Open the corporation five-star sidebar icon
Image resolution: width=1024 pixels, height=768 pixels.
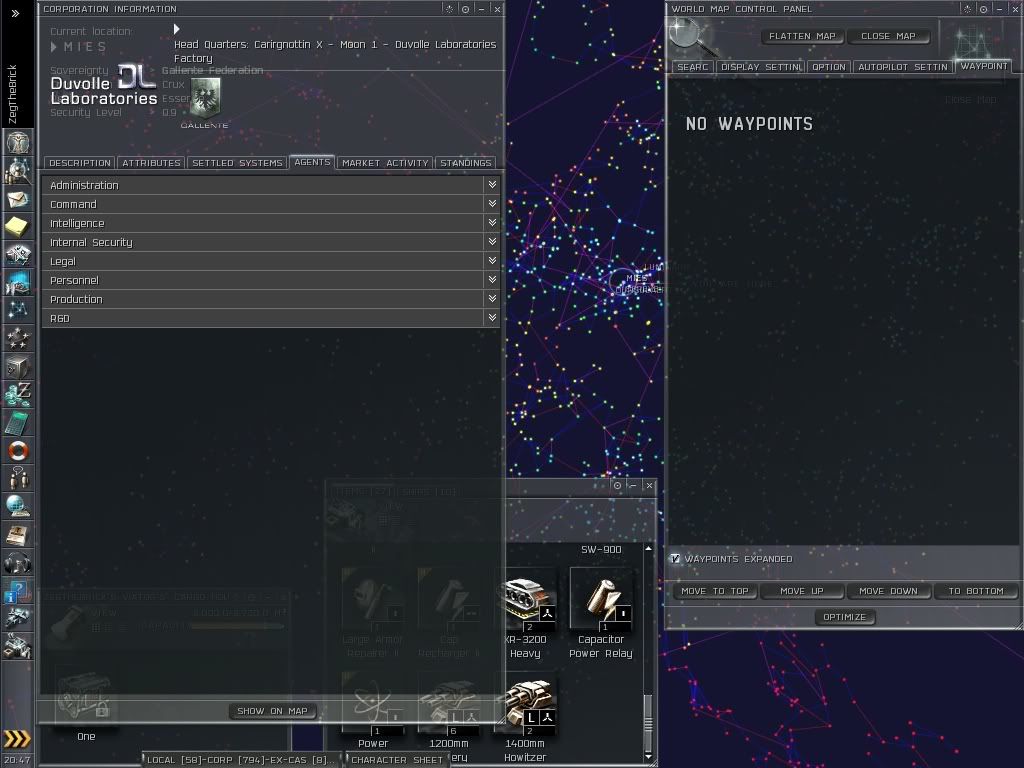coord(18,338)
